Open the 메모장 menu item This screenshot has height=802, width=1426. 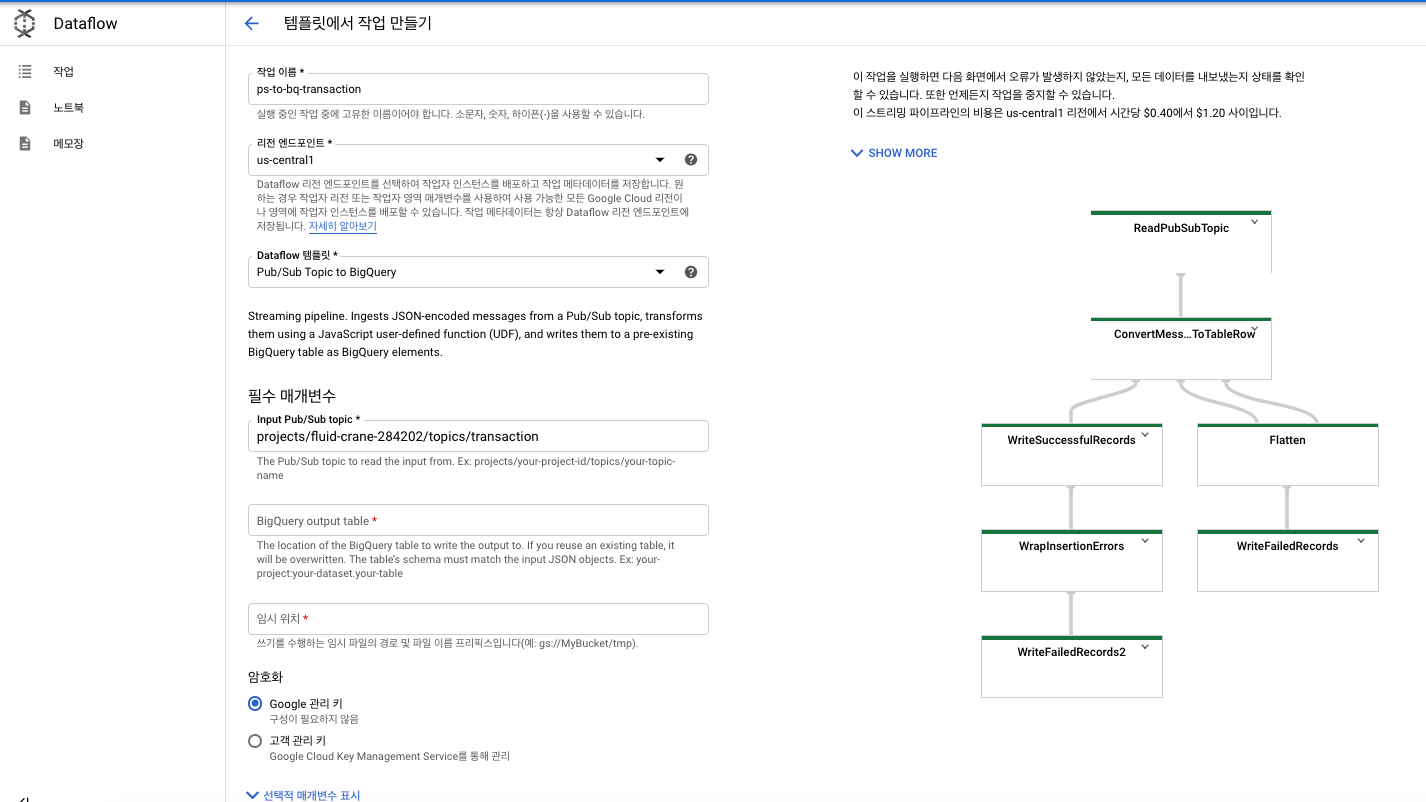click(x=68, y=143)
